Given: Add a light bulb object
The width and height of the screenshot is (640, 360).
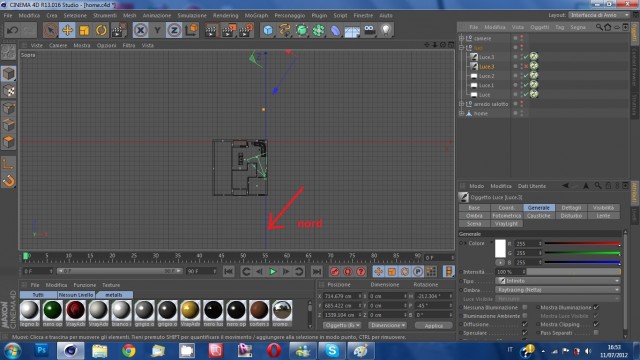Looking at the screenshot, I should (x=386, y=30).
